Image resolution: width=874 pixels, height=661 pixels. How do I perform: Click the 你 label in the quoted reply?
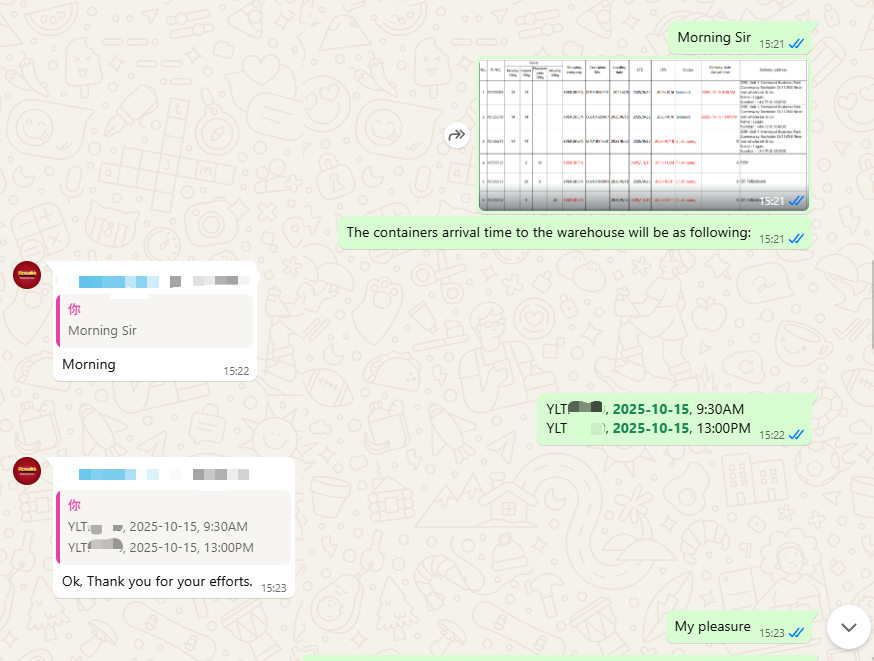[x=73, y=310]
